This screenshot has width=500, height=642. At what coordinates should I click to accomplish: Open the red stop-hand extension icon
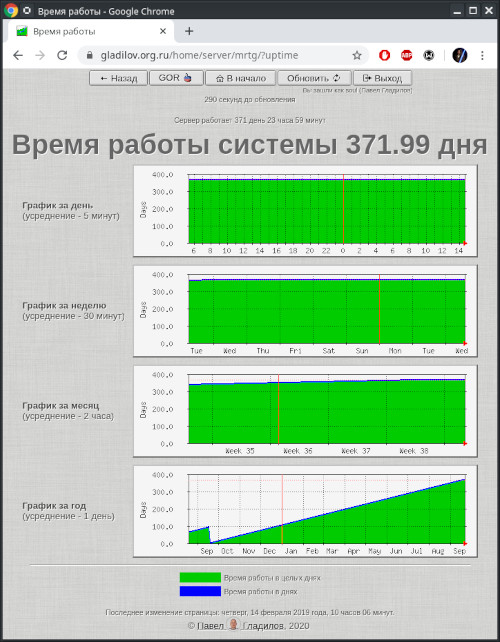click(384, 55)
